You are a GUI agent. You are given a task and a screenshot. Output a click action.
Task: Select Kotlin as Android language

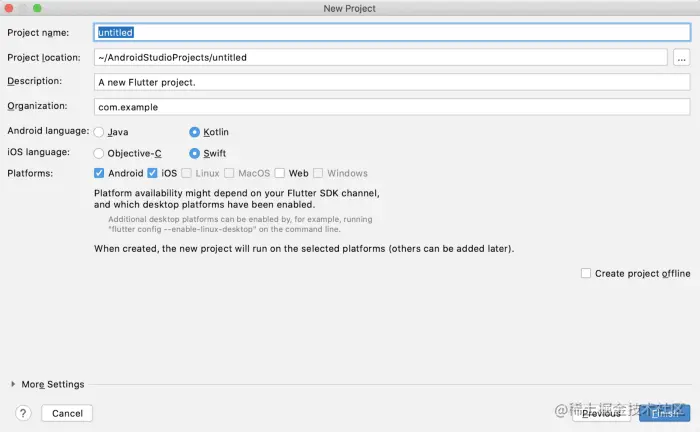195,132
